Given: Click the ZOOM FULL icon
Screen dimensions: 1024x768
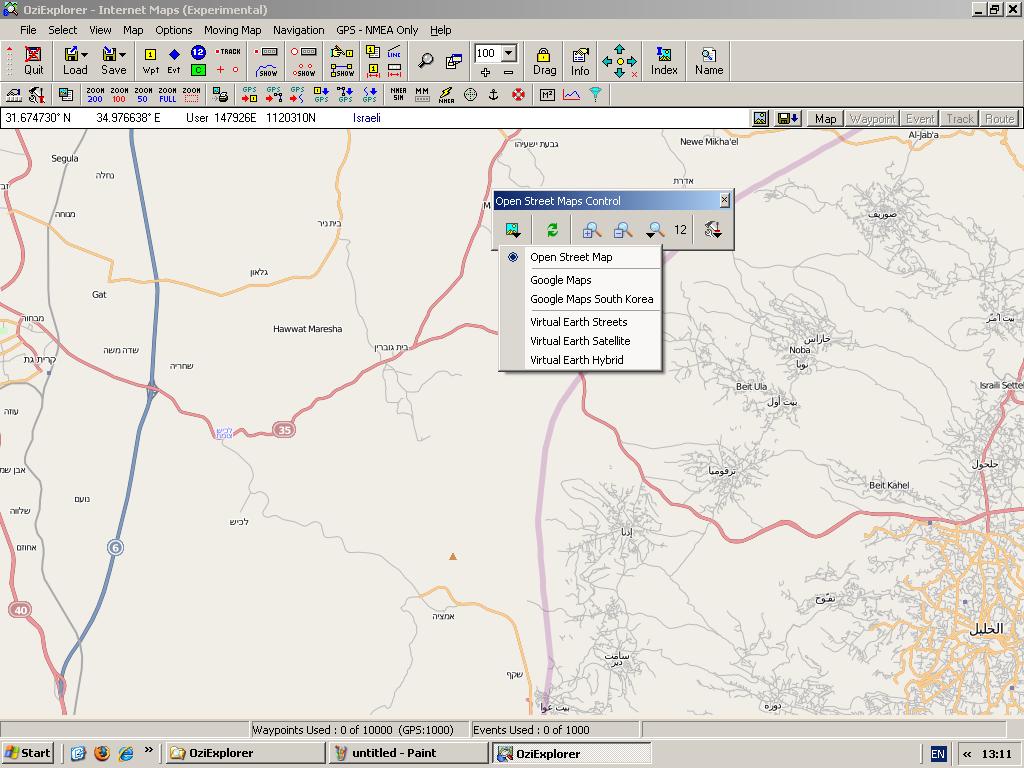Looking at the screenshot, I should [x=167, y=95].
